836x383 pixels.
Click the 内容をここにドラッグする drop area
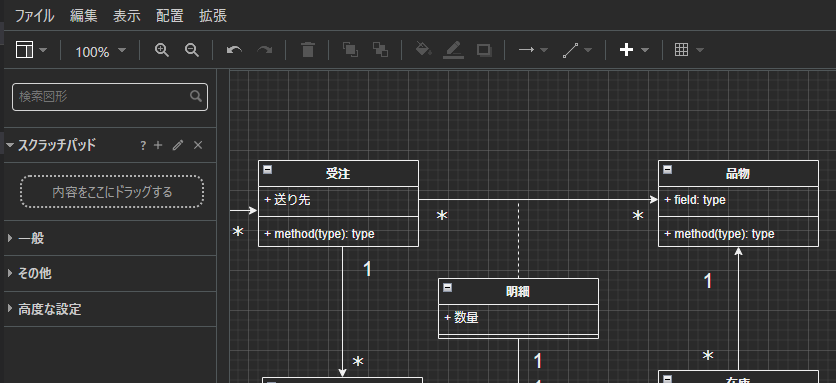112,192
